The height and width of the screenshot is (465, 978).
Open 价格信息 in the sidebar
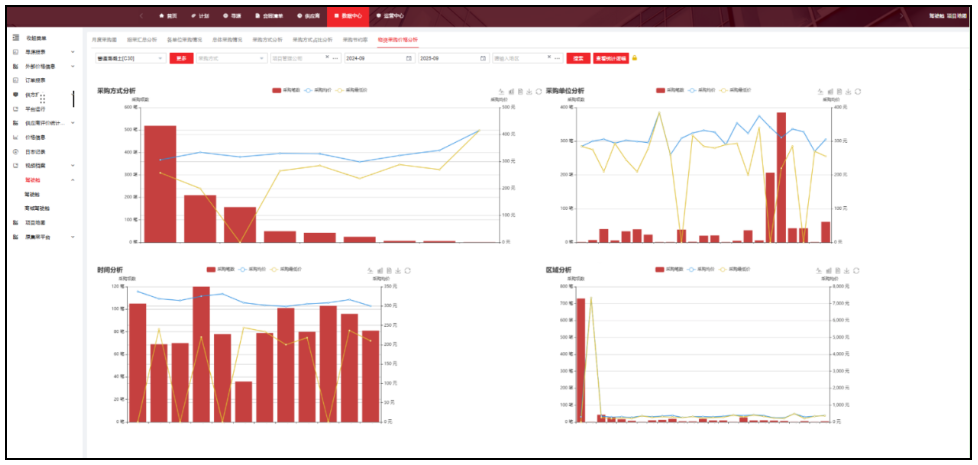[x=35, y=137]
